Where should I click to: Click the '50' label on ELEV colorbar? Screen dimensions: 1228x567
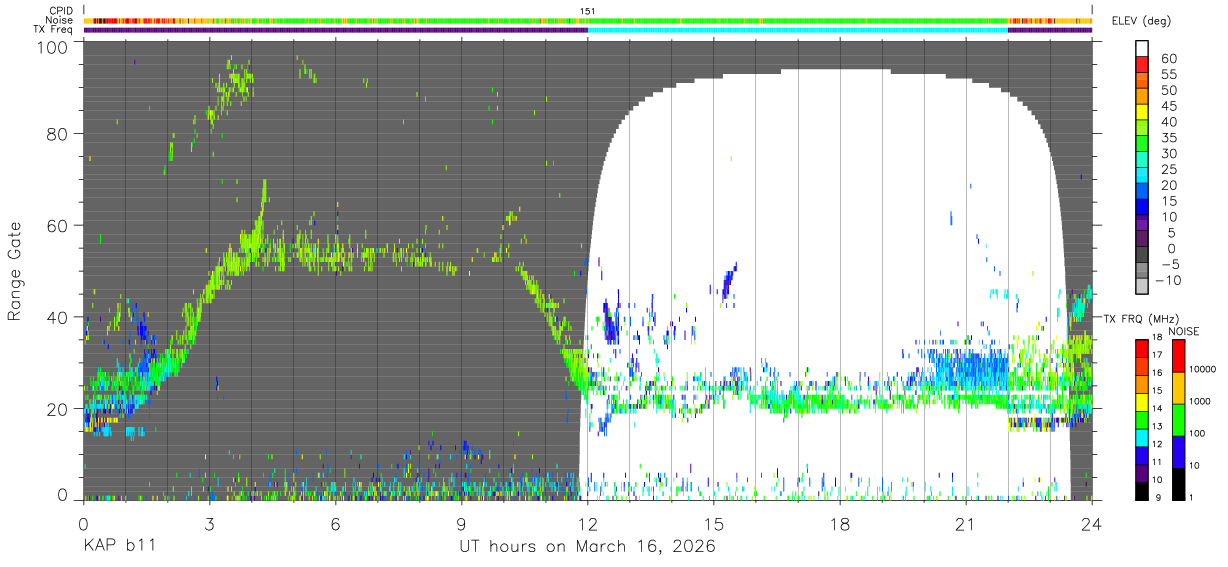(x=1168, y=91)
